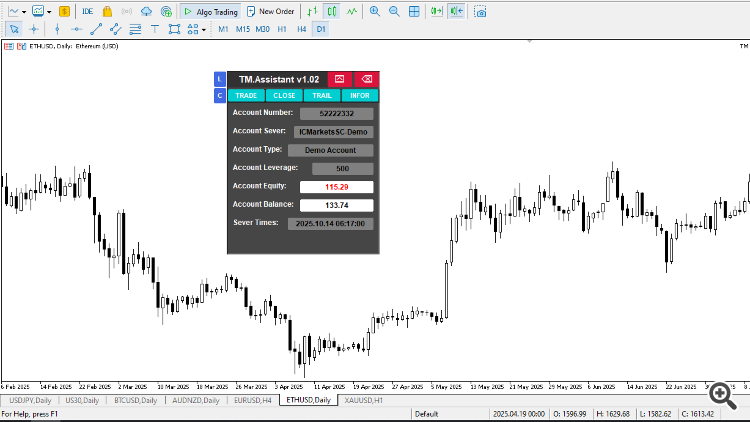The height and width of the screenshot is (422, 750).
Task: Switch chart to bar chart mode
Action: pyautogui.click(x=312, y=11)
